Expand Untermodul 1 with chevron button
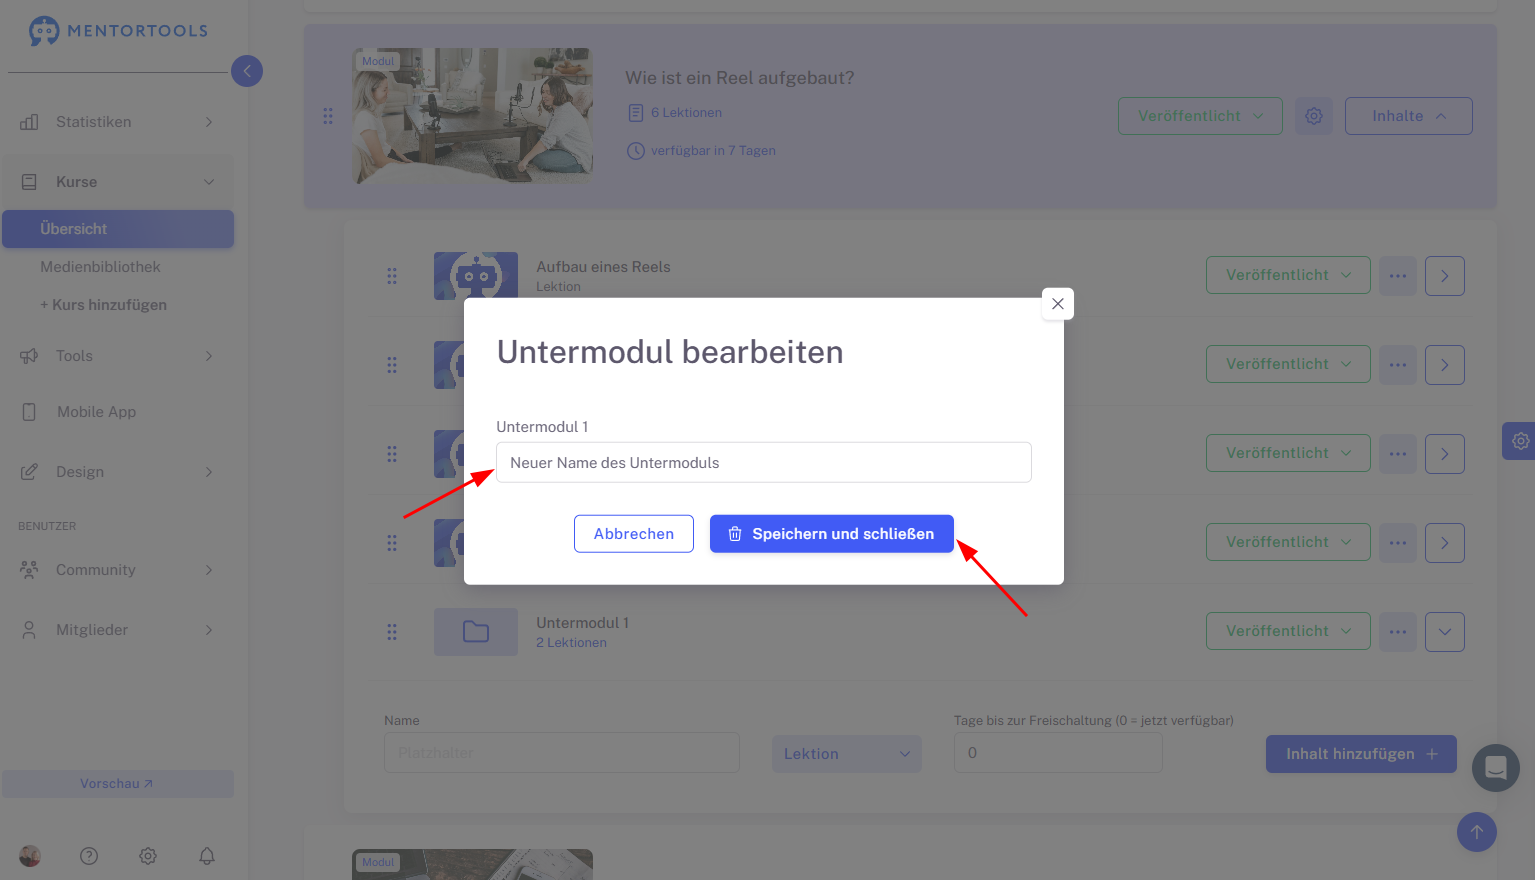 click(1445, 632)
